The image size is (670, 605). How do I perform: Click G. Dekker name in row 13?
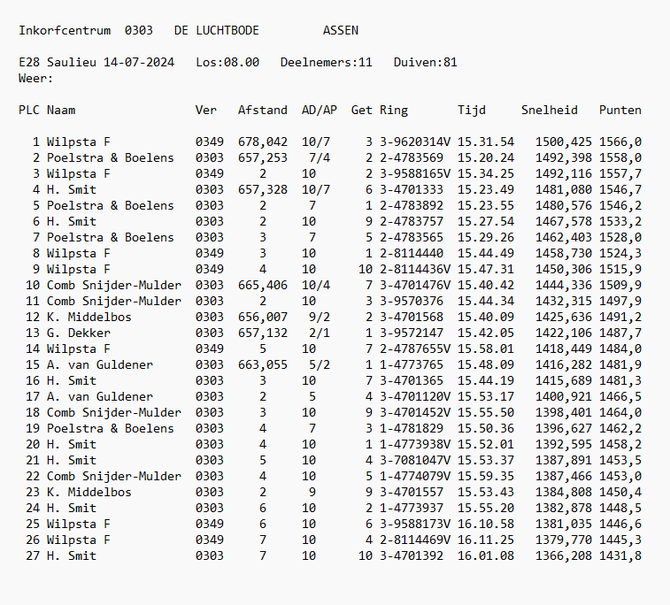point(78,333)
